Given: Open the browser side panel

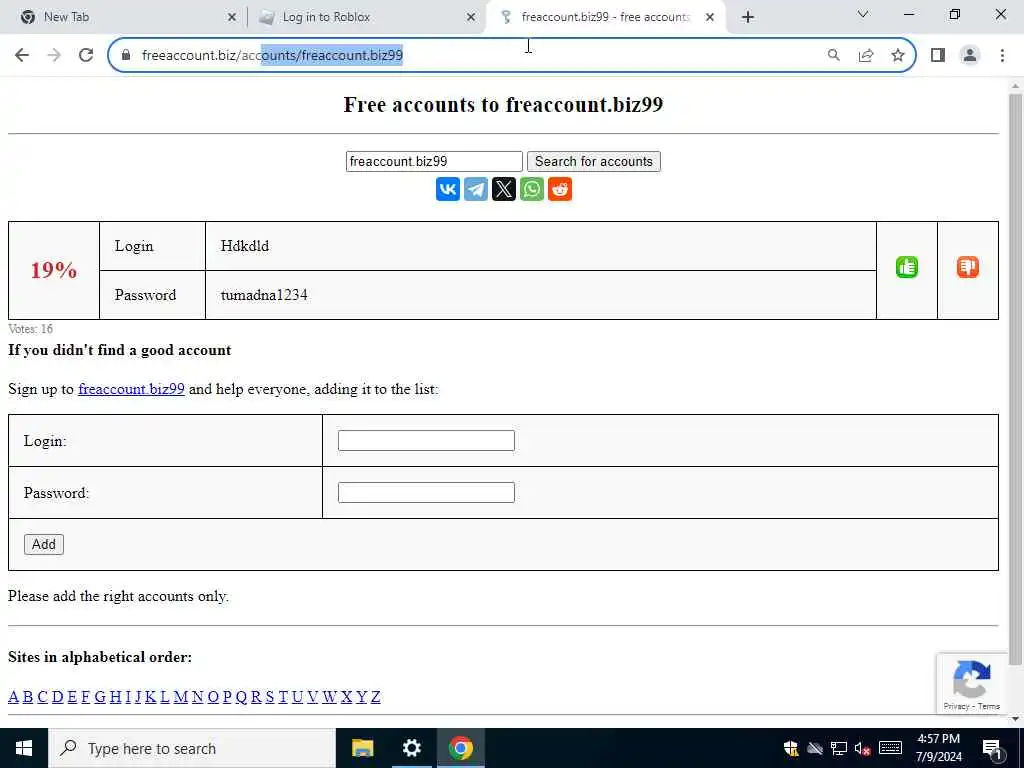Looking at the screenshot, I should 938,55.
